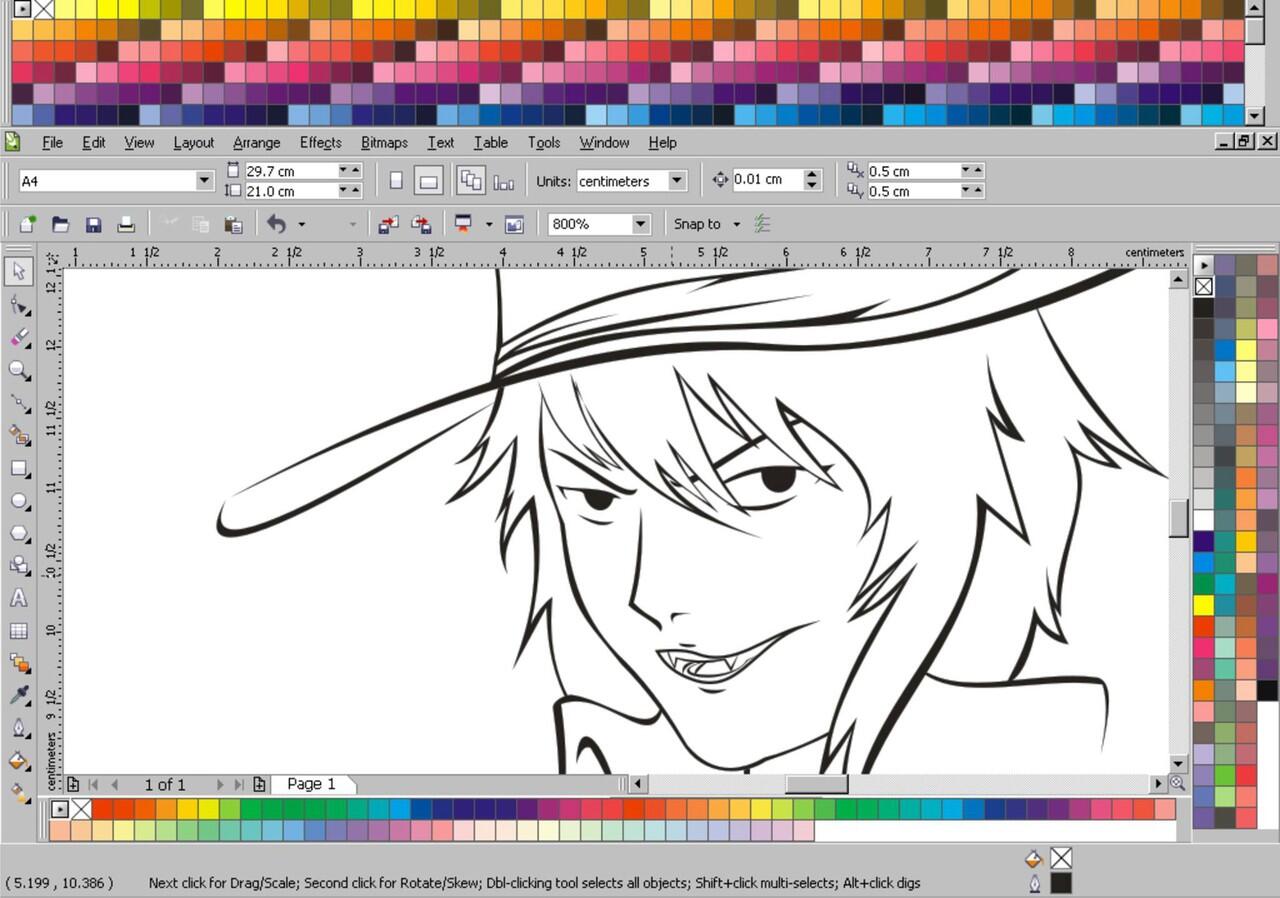Select the Shape tool
1280x898 pixels.
coord(19,305)
